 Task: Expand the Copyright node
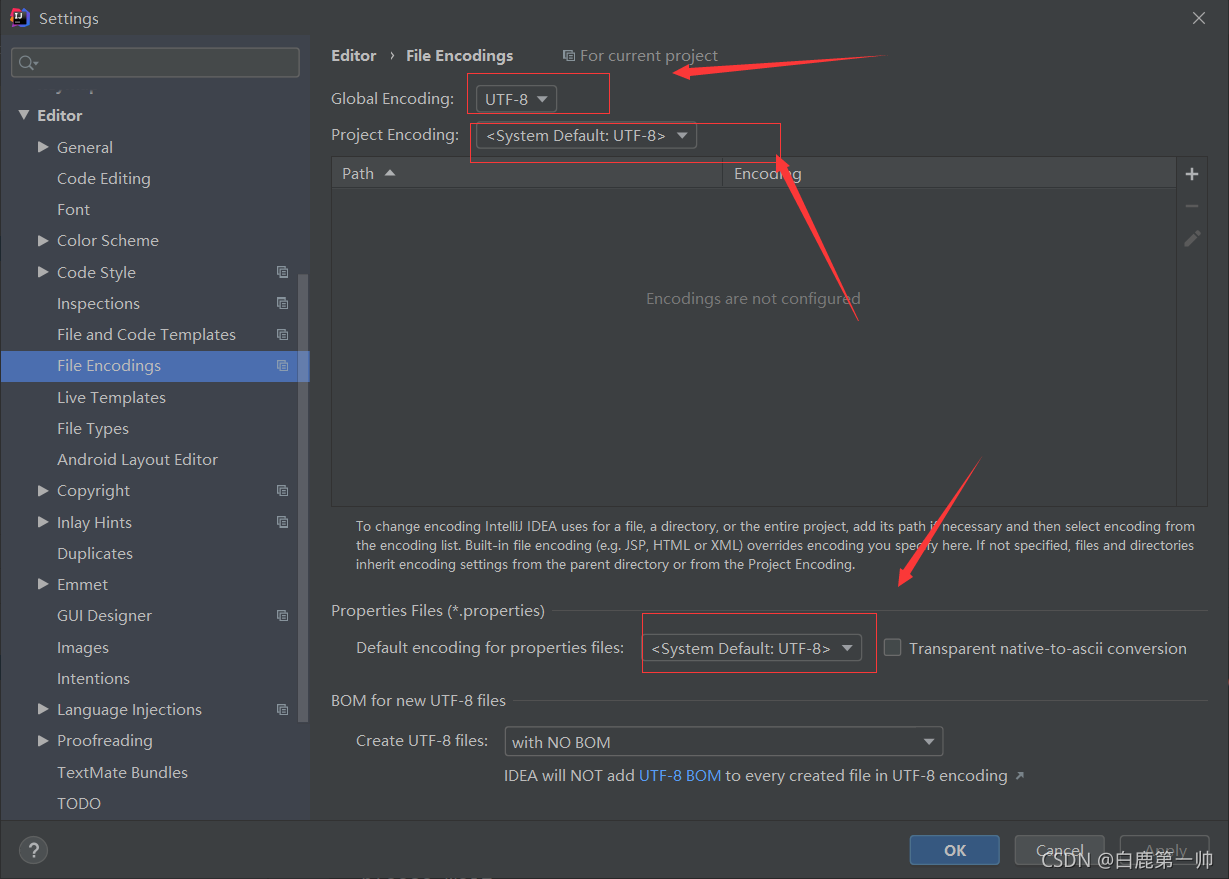(43, 491)
